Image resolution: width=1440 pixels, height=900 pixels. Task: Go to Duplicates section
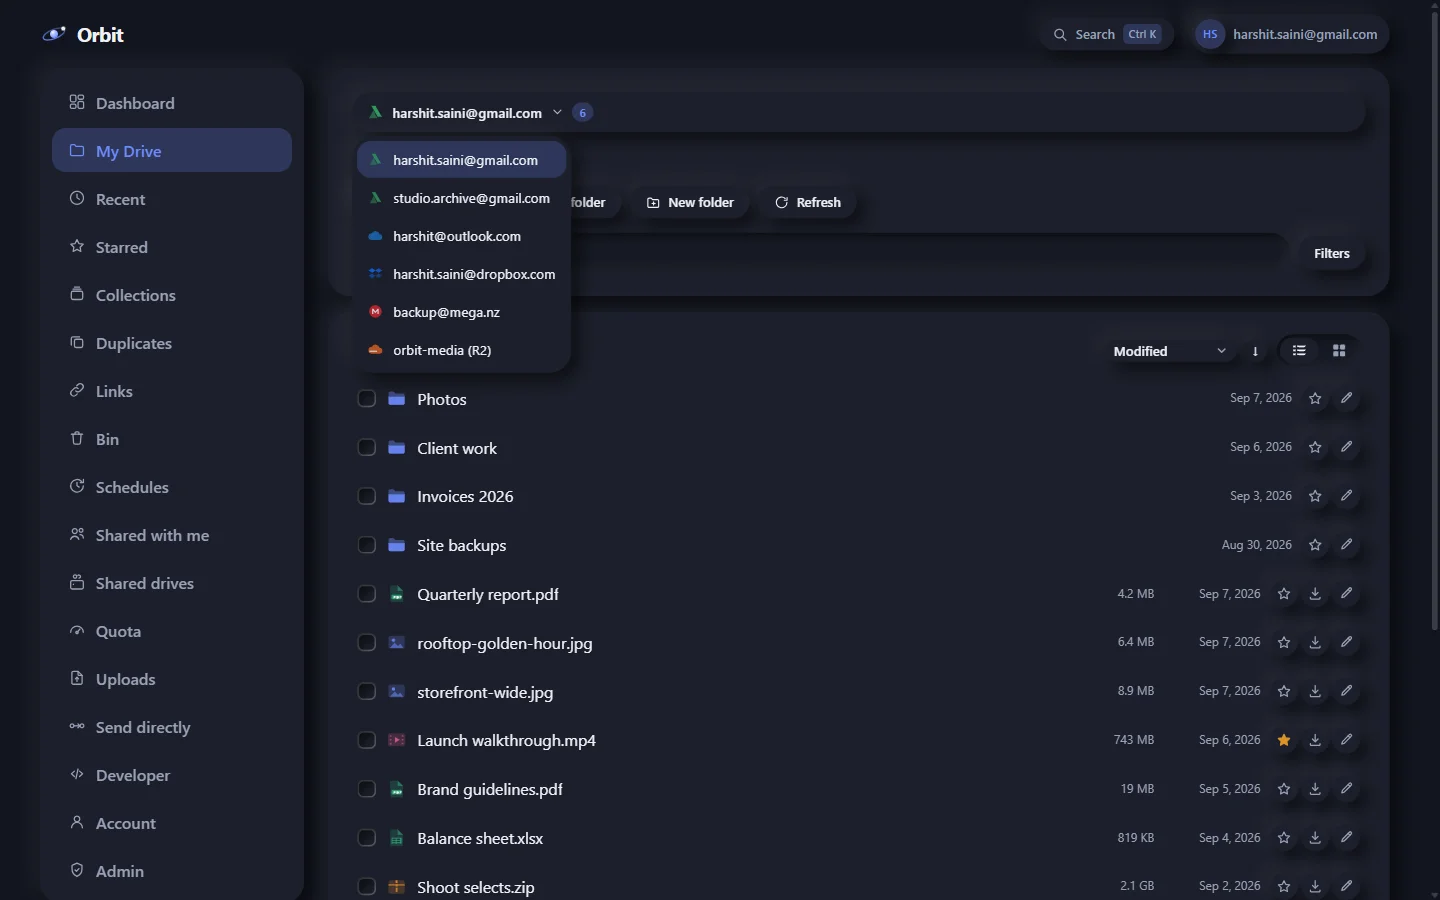[x=172, y=343]
